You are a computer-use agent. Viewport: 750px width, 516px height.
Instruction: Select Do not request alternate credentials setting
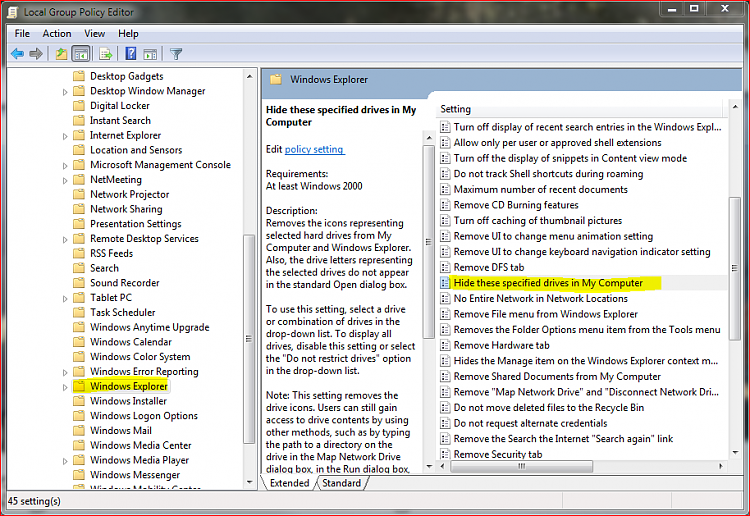(530, 423)
